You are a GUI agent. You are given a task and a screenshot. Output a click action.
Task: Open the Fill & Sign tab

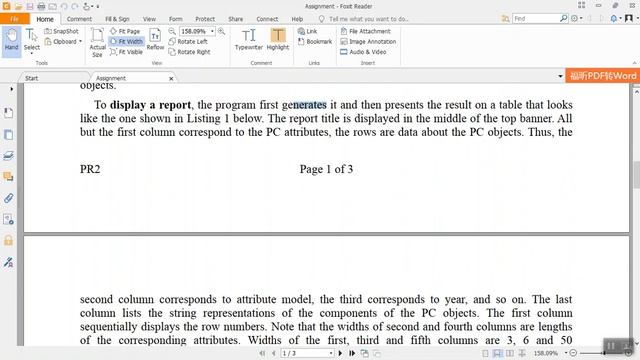point(117,19)
